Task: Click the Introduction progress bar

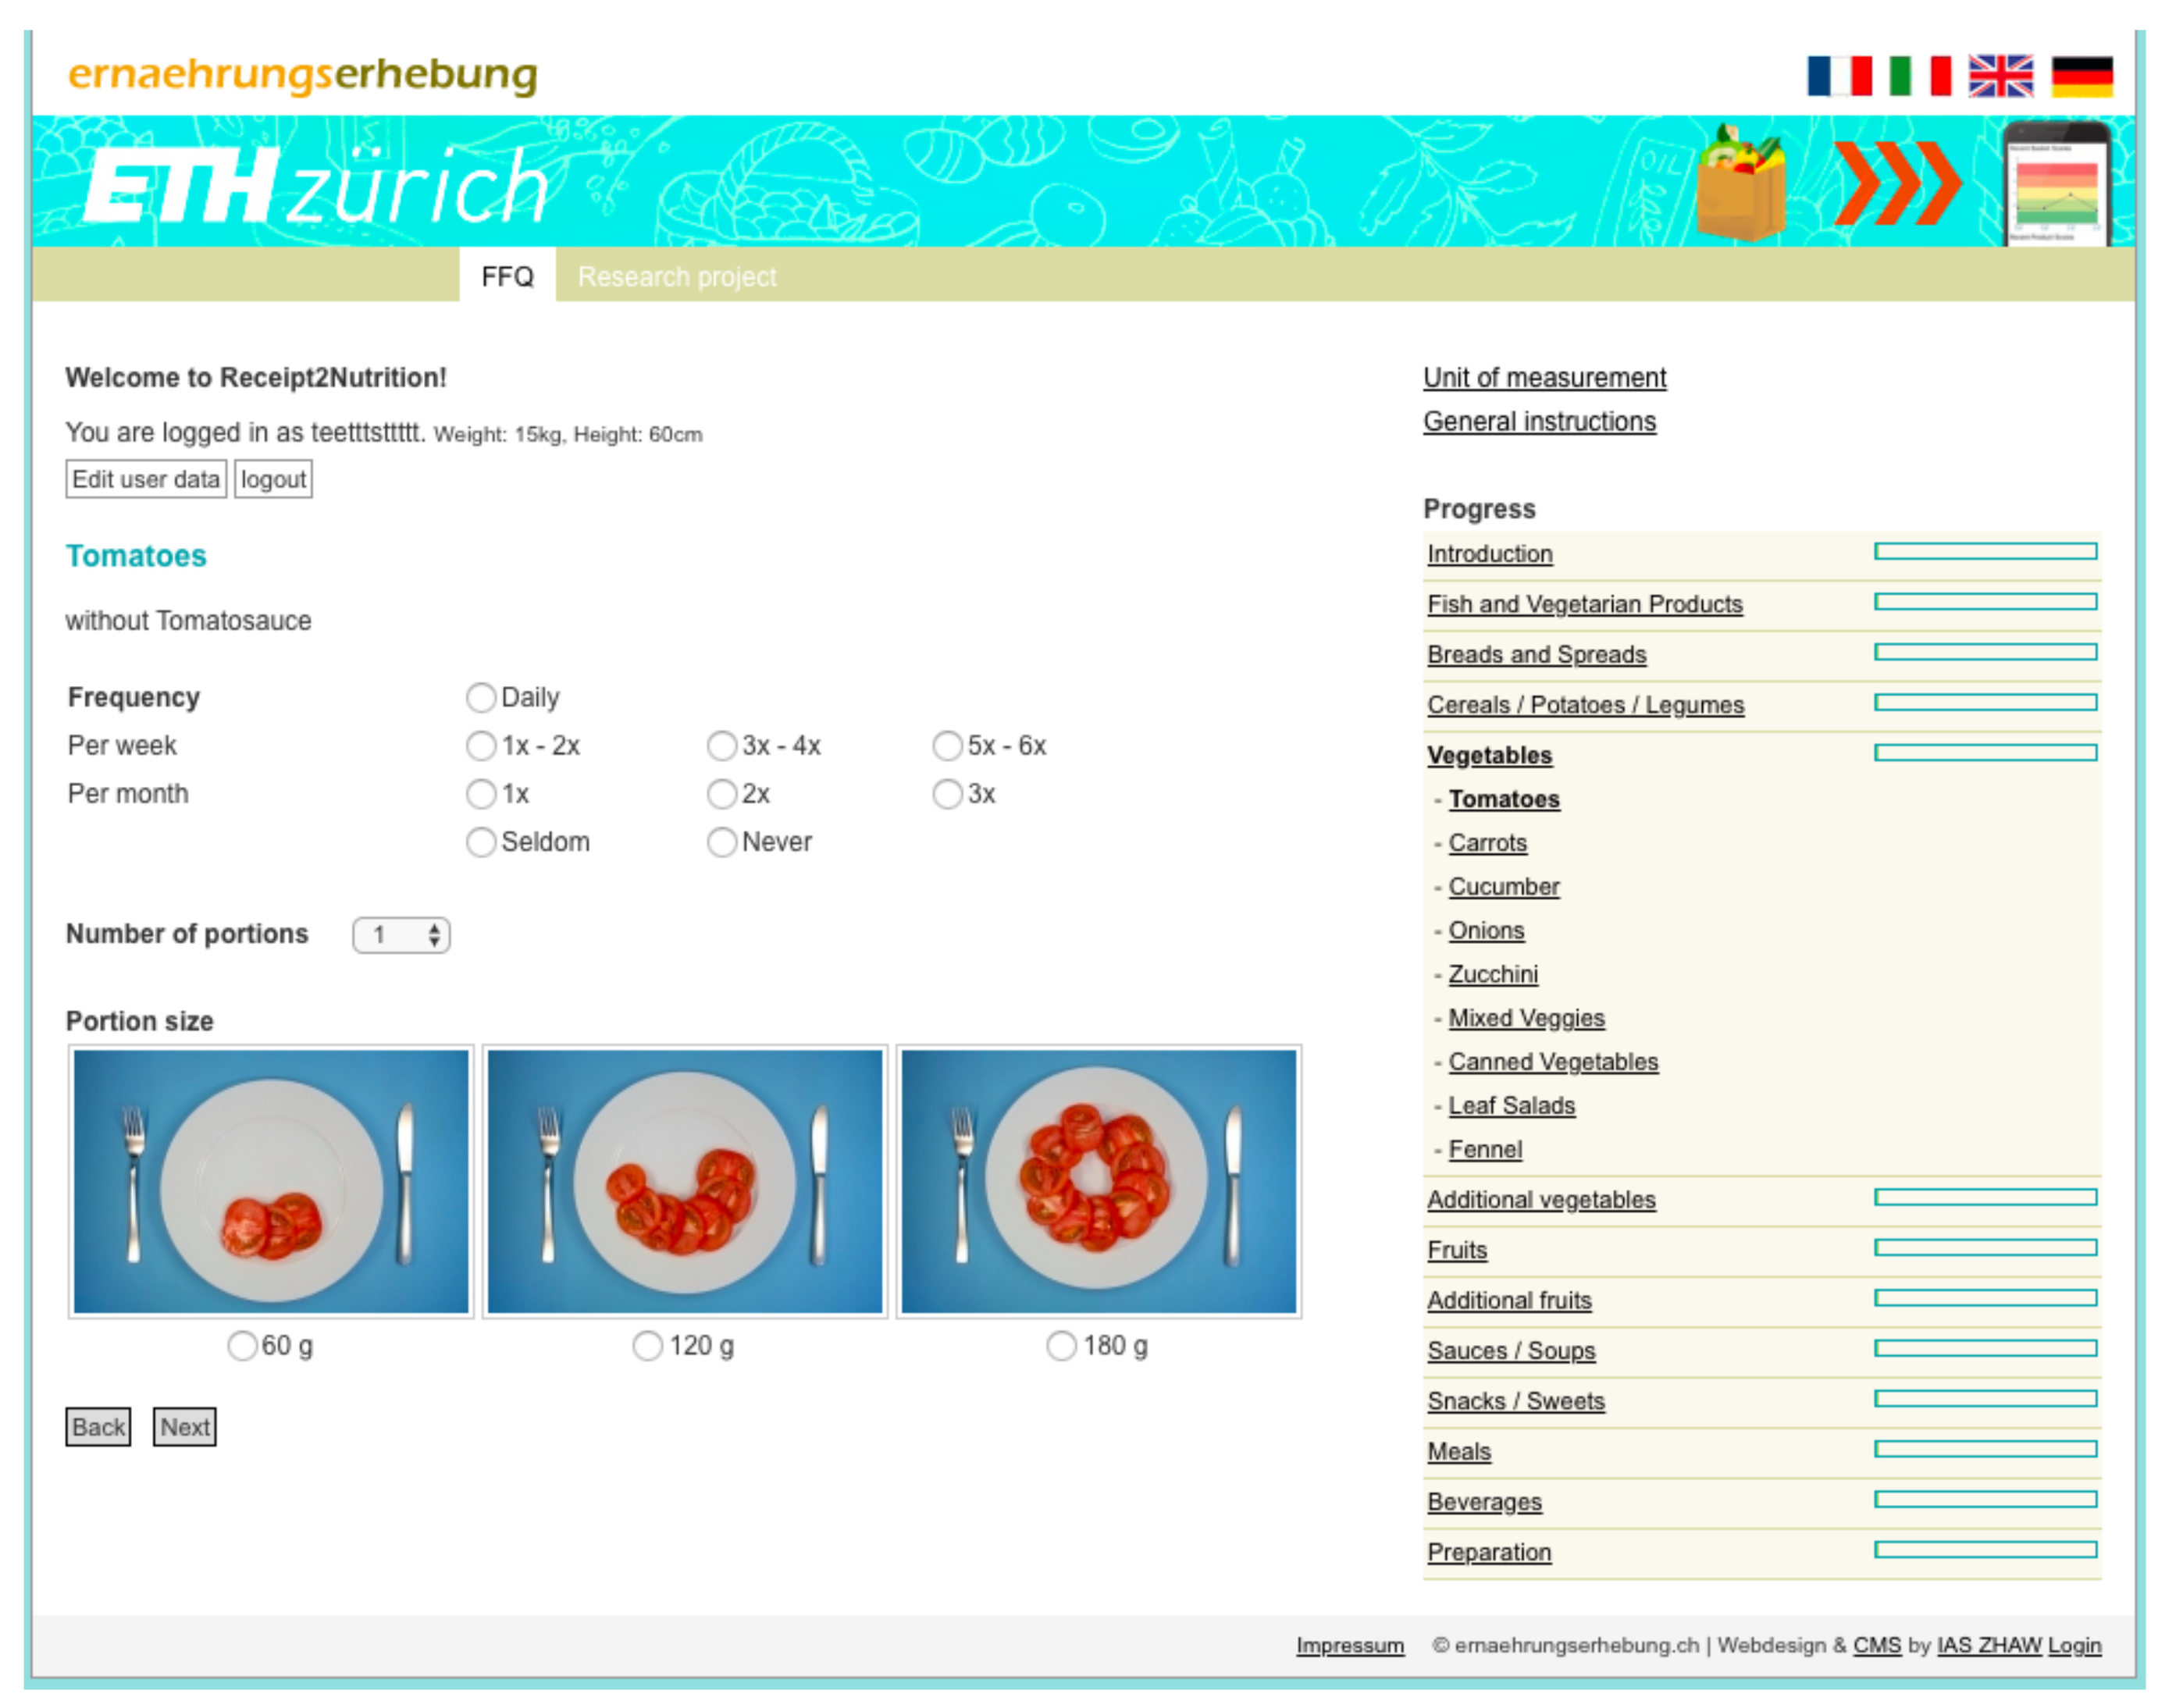Action: coord(1986,552)
